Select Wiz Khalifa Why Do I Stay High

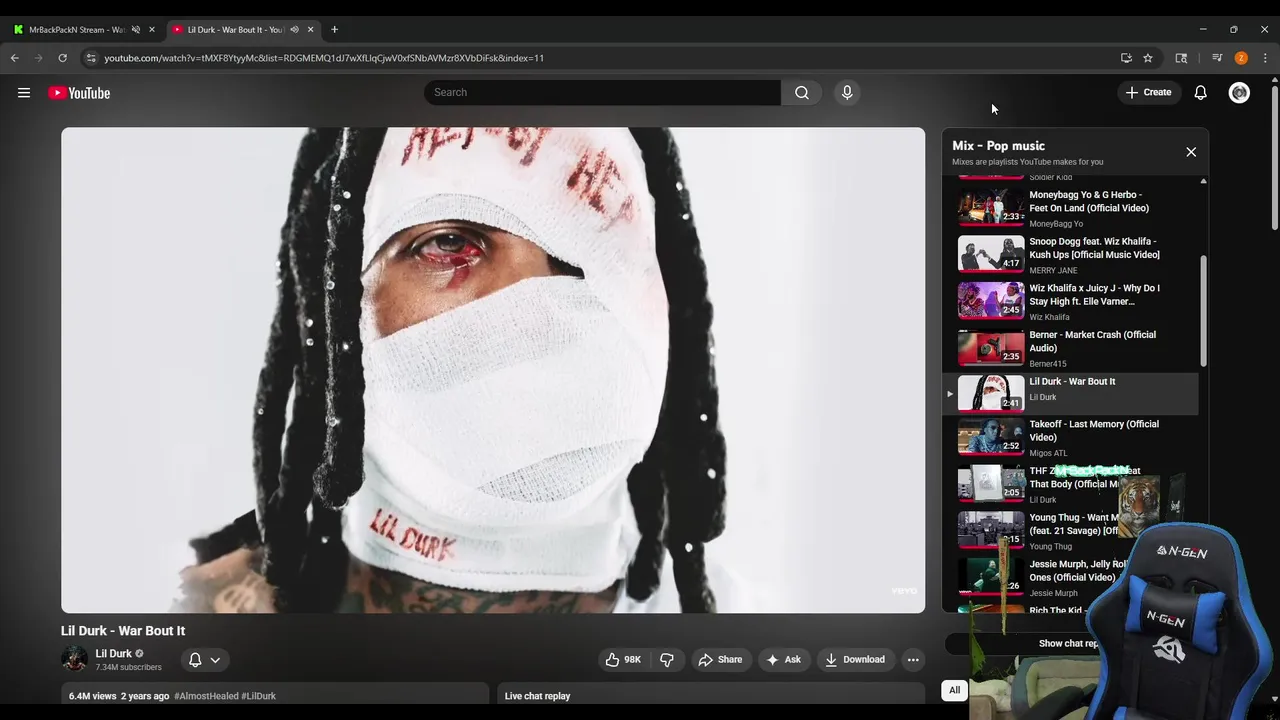(1070, 301)
